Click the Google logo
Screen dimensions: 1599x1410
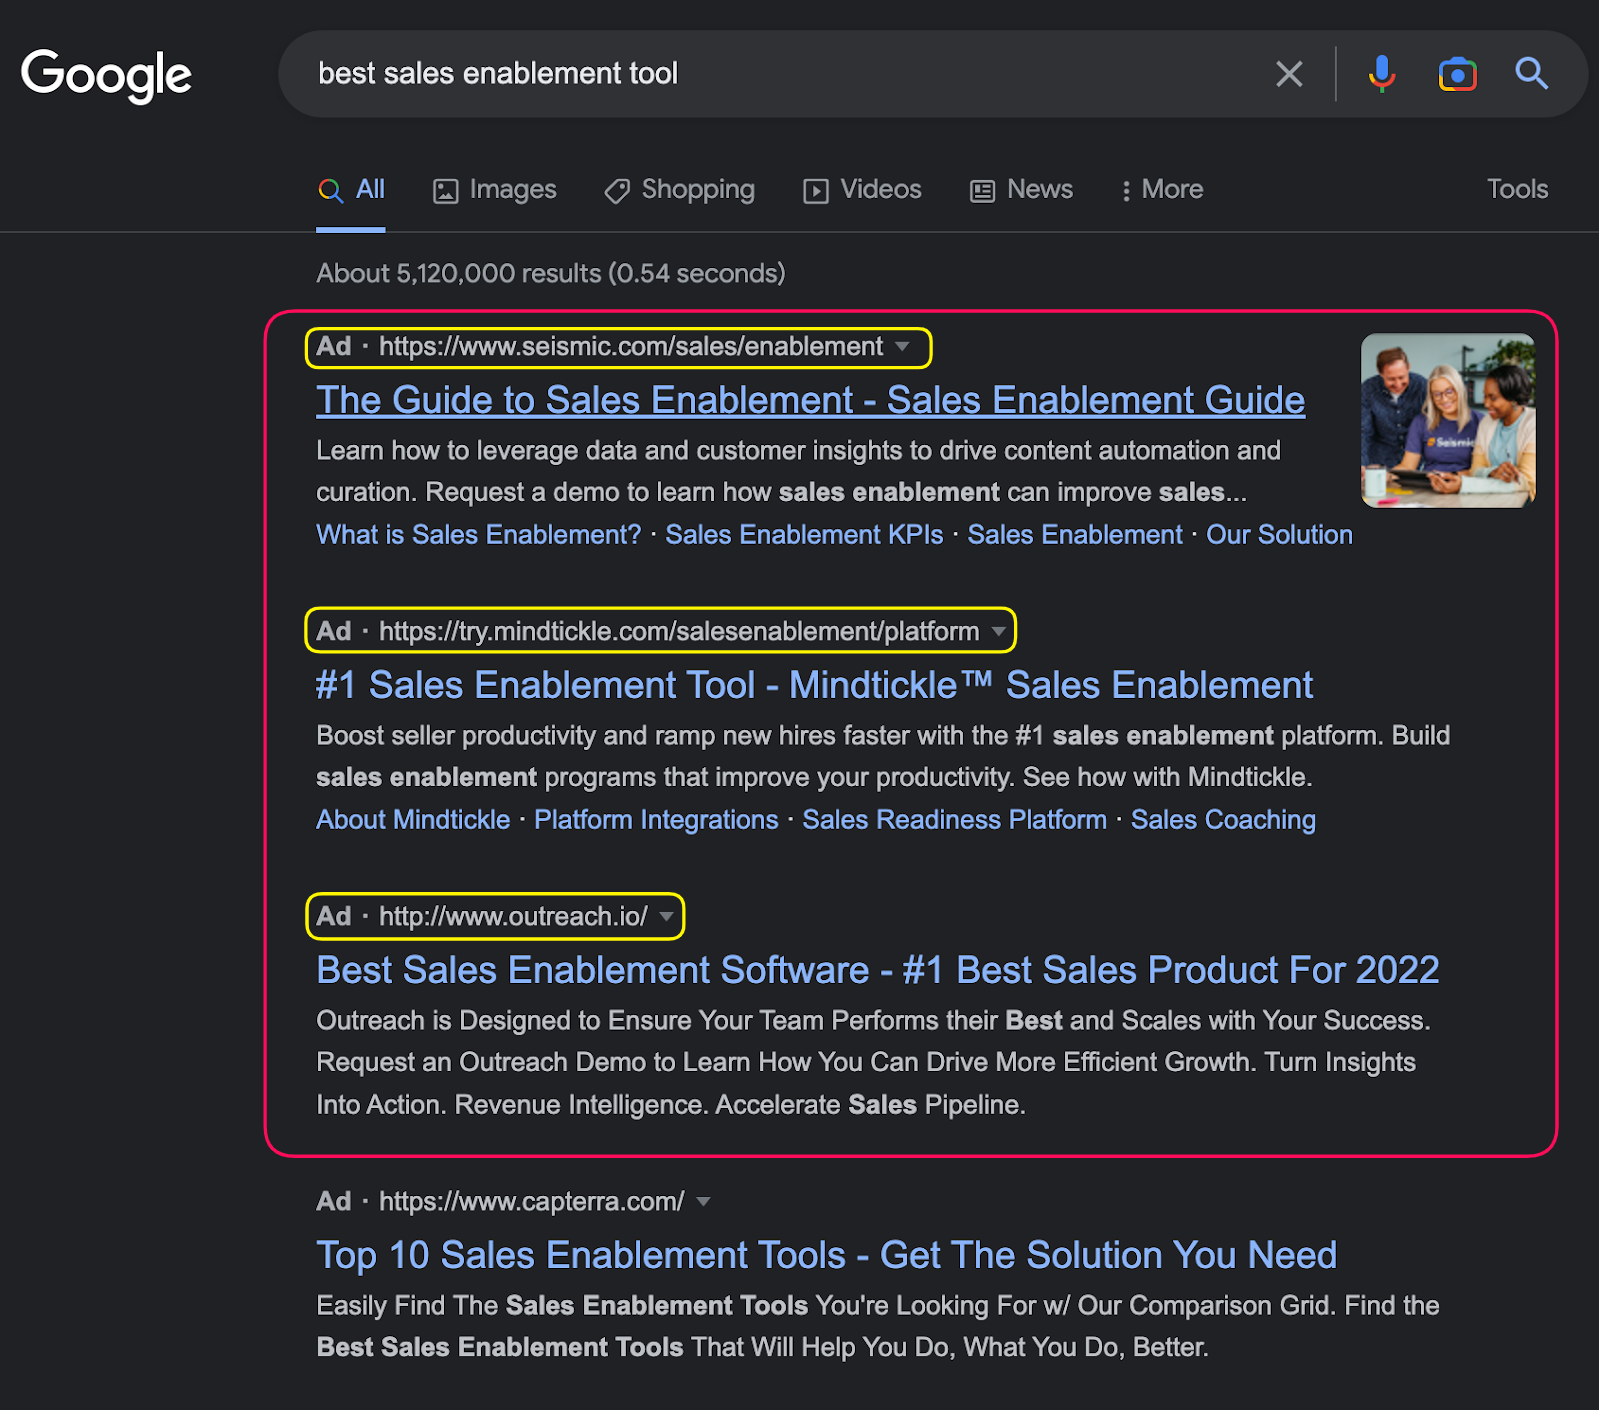[106, 75]
